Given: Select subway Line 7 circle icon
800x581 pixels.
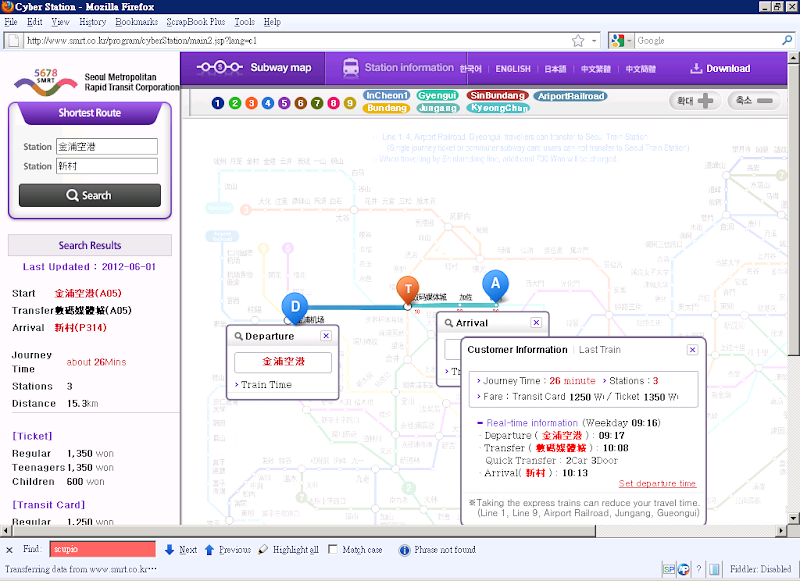Looking at the screenshot, I should 317,103.
